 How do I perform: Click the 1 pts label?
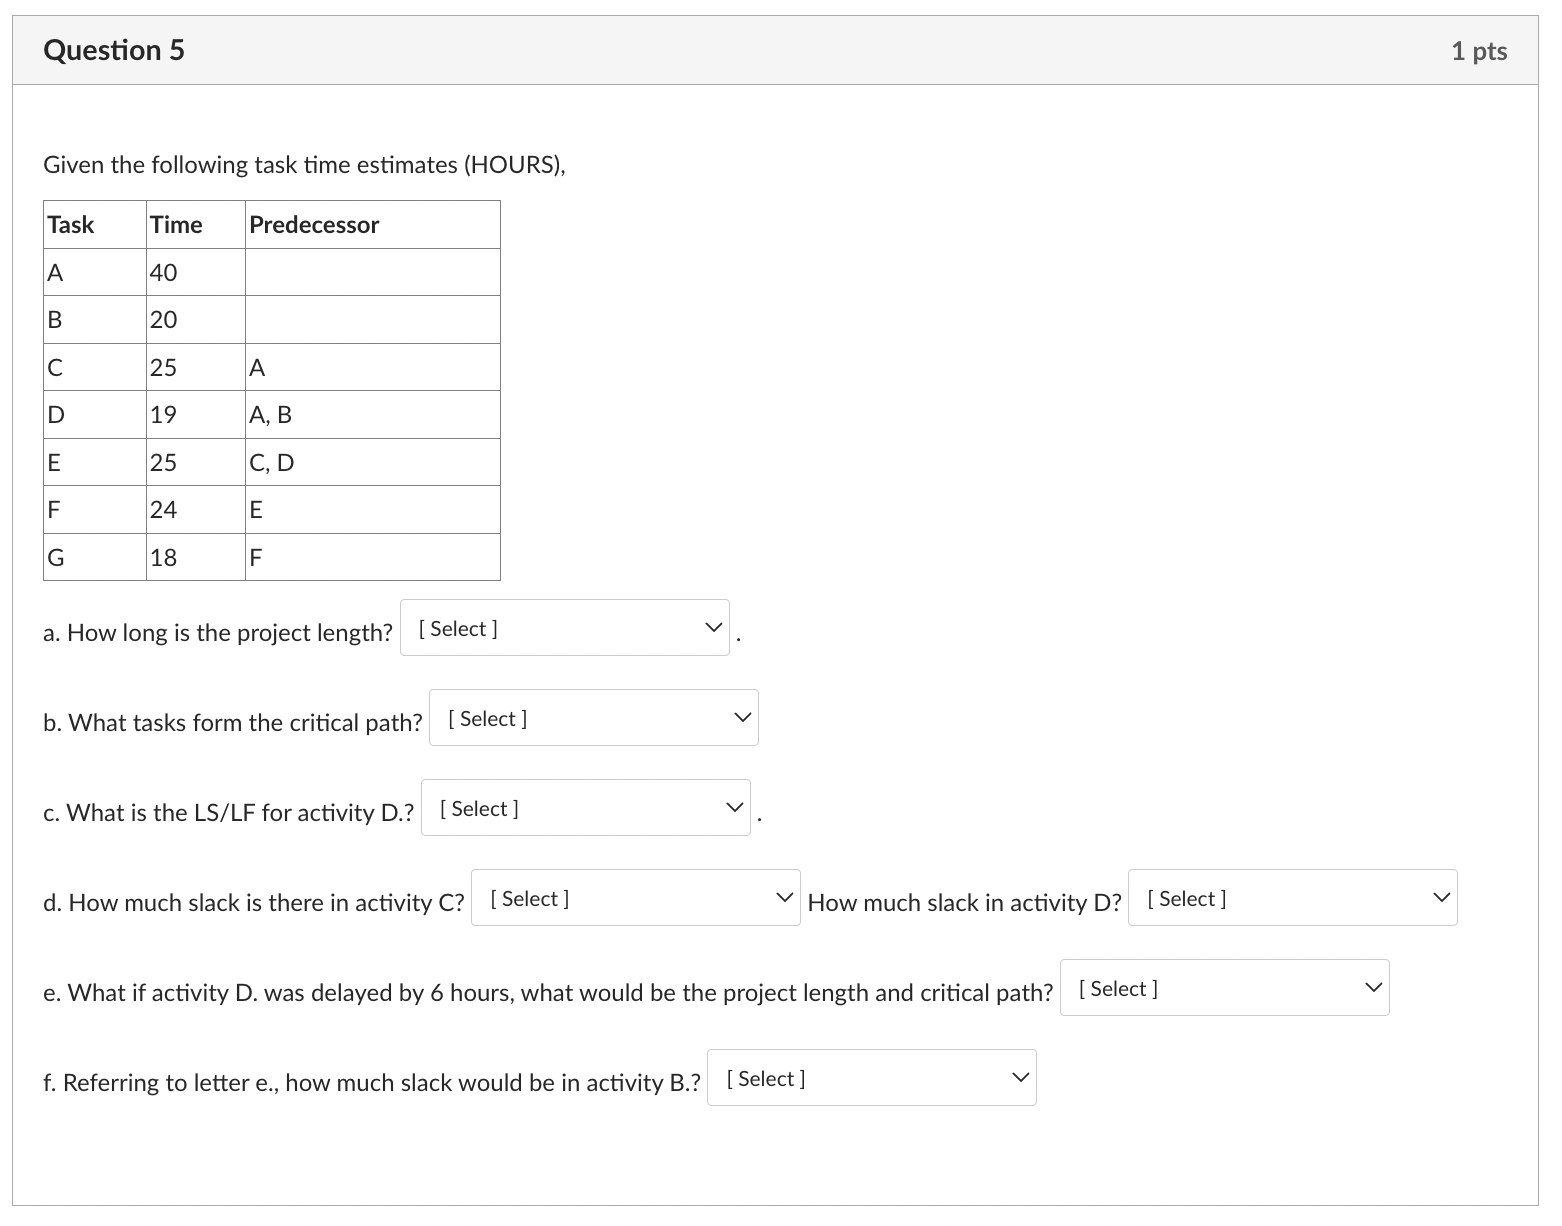click(1479, 49)
